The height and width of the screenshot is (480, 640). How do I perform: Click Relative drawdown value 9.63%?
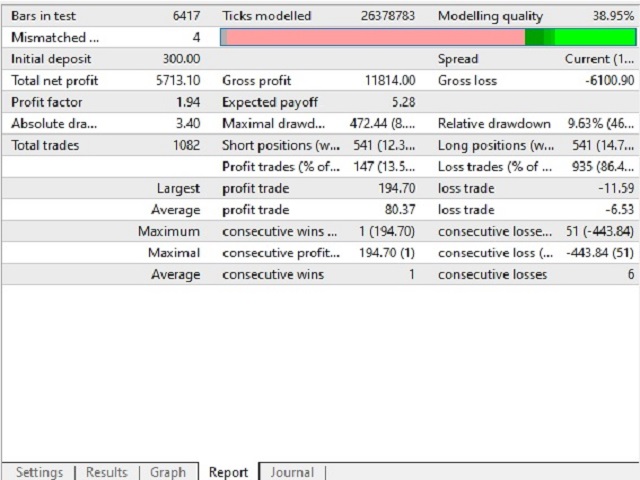point(600,124)
